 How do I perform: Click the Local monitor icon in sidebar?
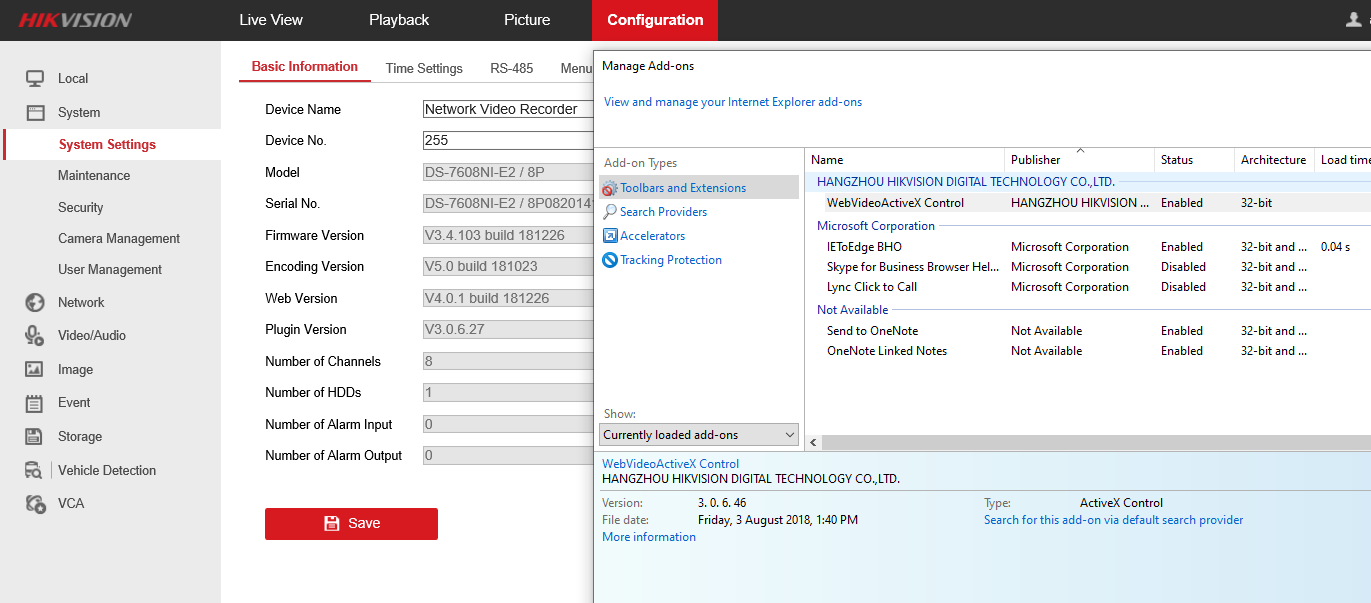point(35,78)
